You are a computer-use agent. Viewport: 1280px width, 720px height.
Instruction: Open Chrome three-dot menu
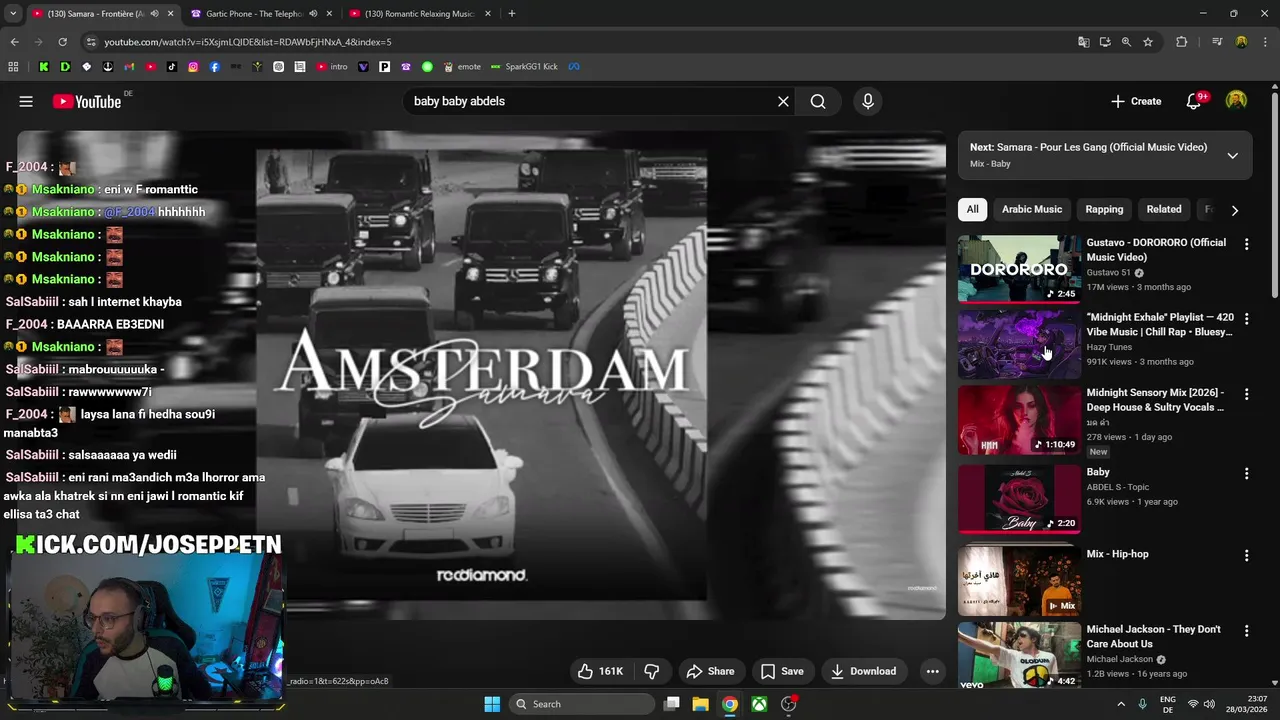(x=1264, y=42)
